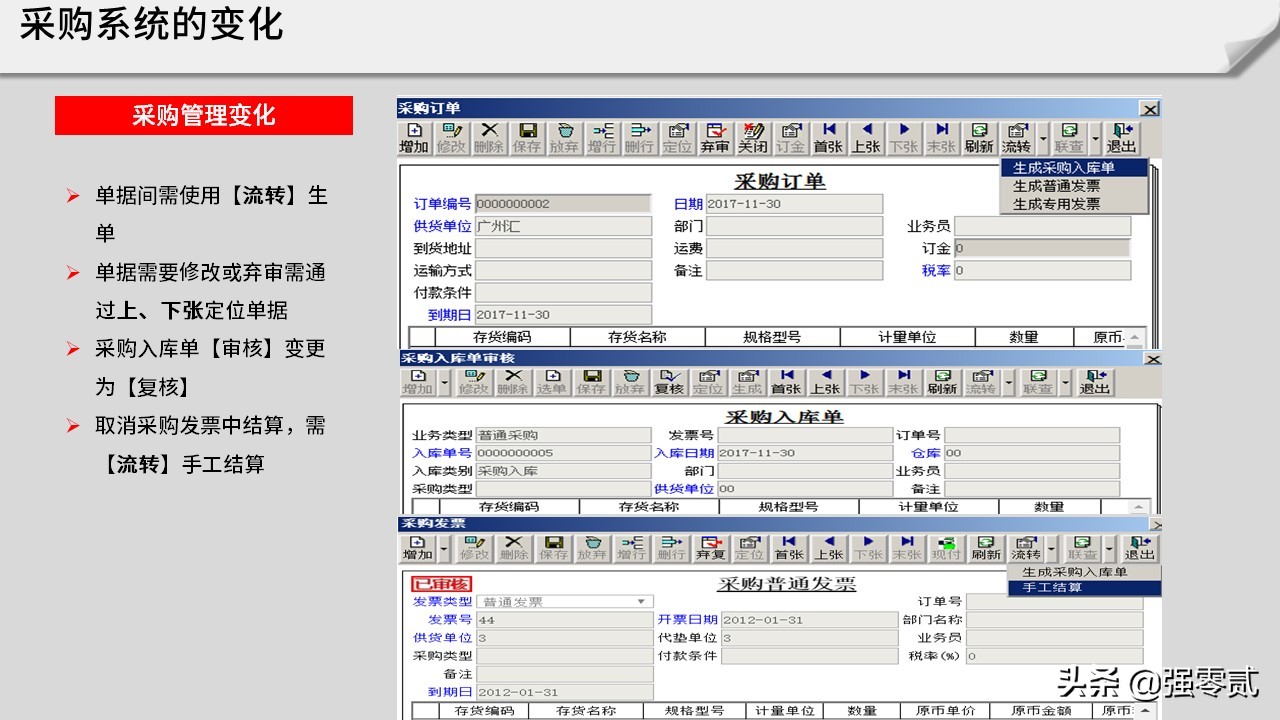Click 弃复 in the 采购发票 toolbar

711,548
